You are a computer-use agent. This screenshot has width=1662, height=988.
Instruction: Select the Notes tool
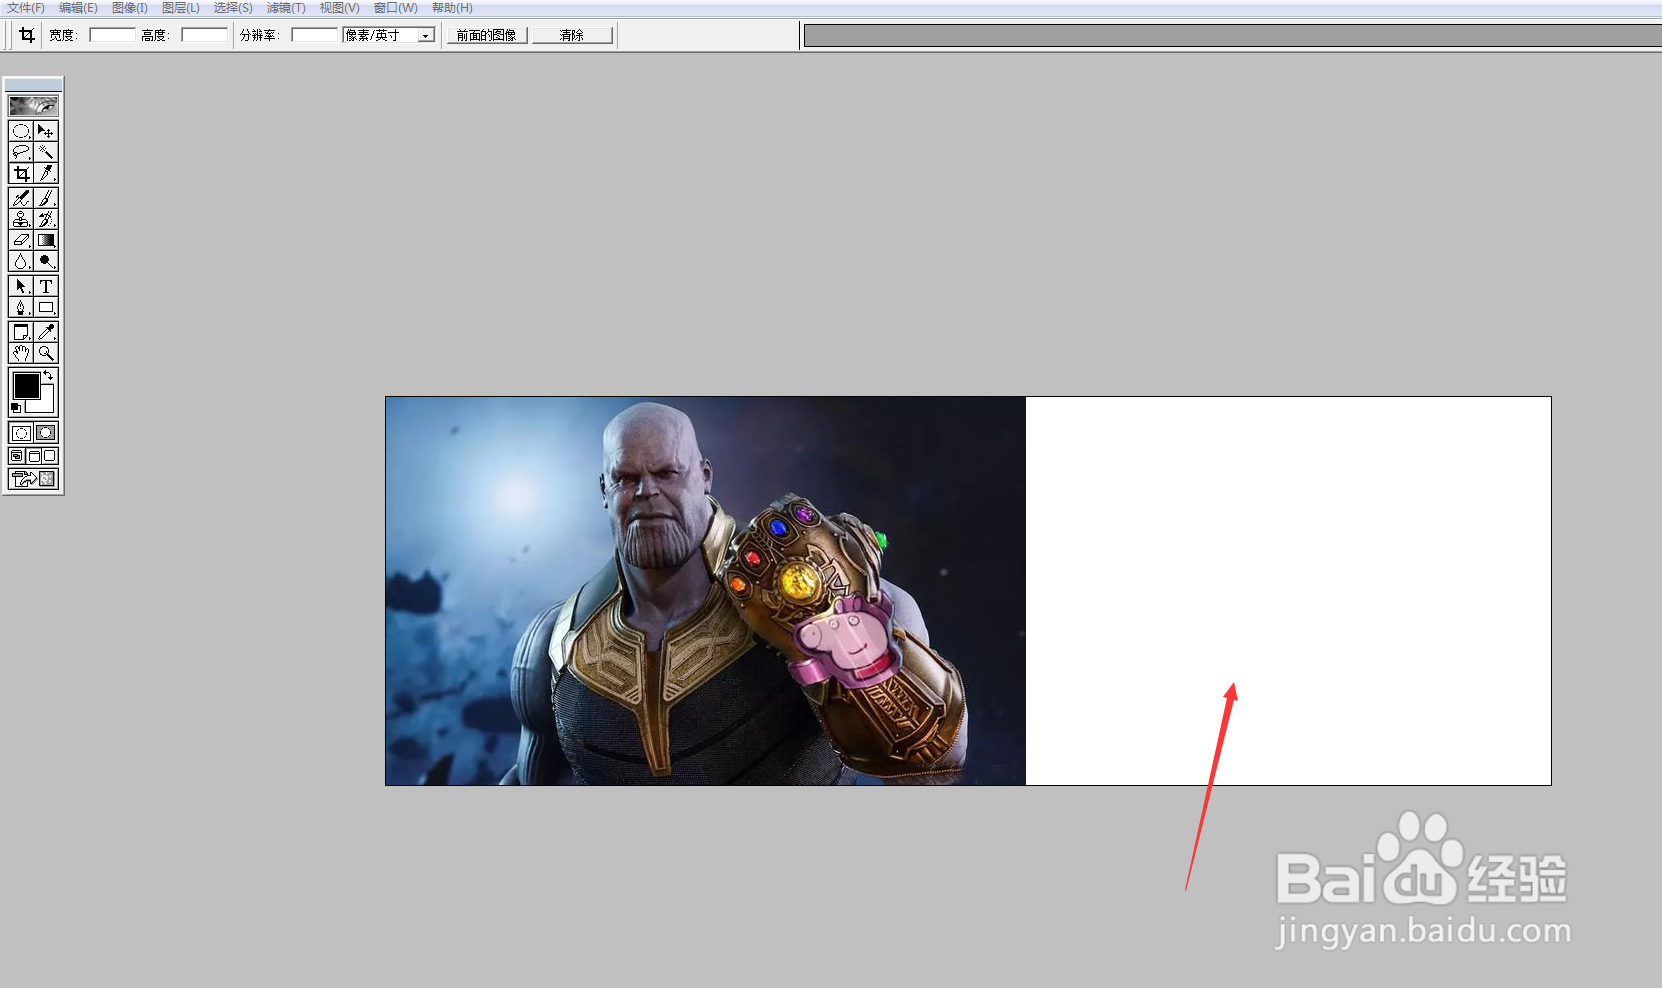click(x=21, y=332)
